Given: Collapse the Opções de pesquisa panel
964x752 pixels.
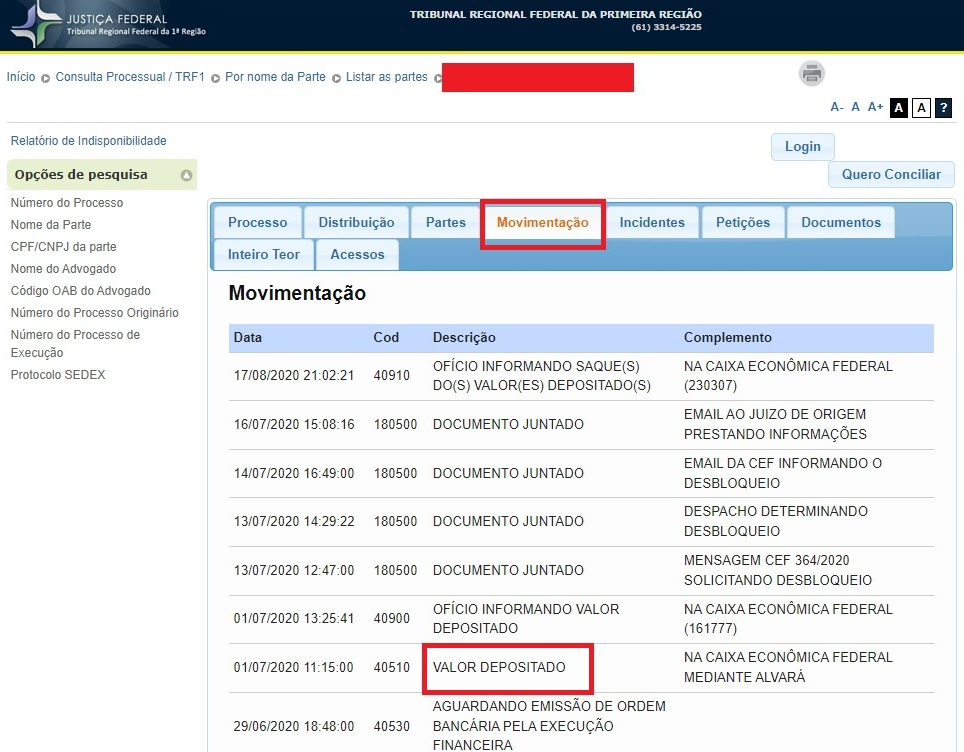Looking at the screenshot, I should pyautogui.click(x=186, y=175).
